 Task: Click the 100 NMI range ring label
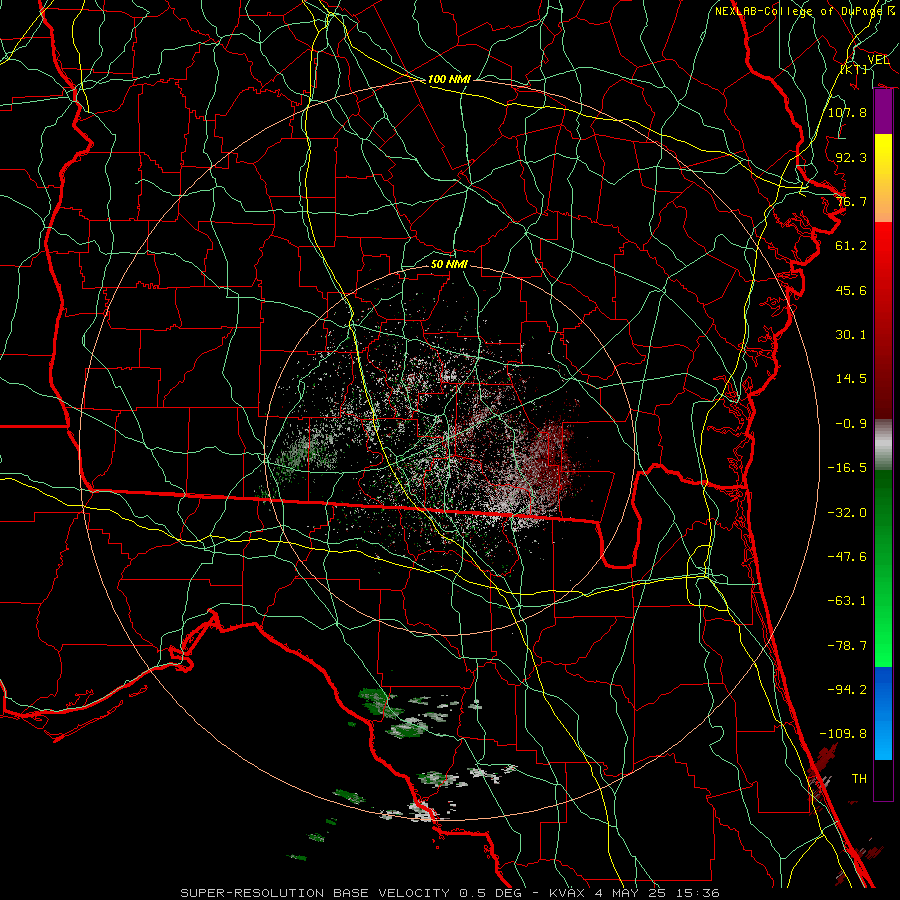tap(449, 79)
